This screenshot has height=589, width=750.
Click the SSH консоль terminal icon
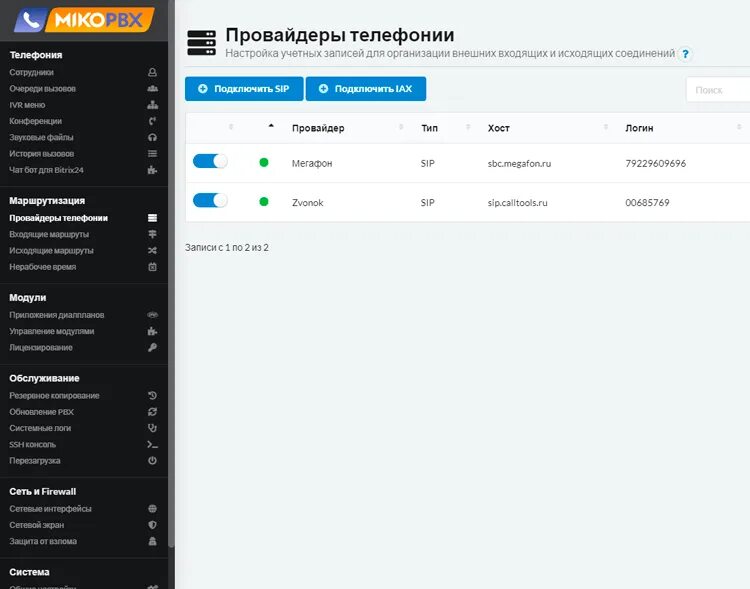tap(152, 445)
